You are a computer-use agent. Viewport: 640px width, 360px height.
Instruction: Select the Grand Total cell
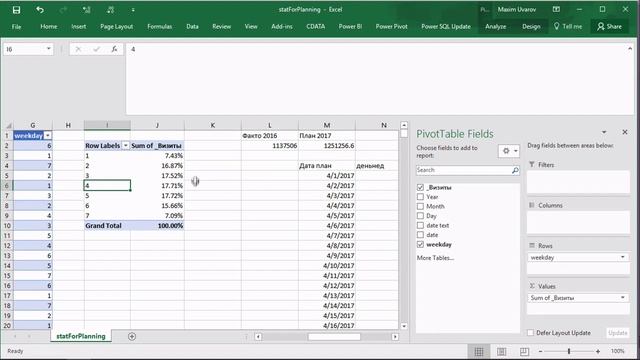coord(107,226)
